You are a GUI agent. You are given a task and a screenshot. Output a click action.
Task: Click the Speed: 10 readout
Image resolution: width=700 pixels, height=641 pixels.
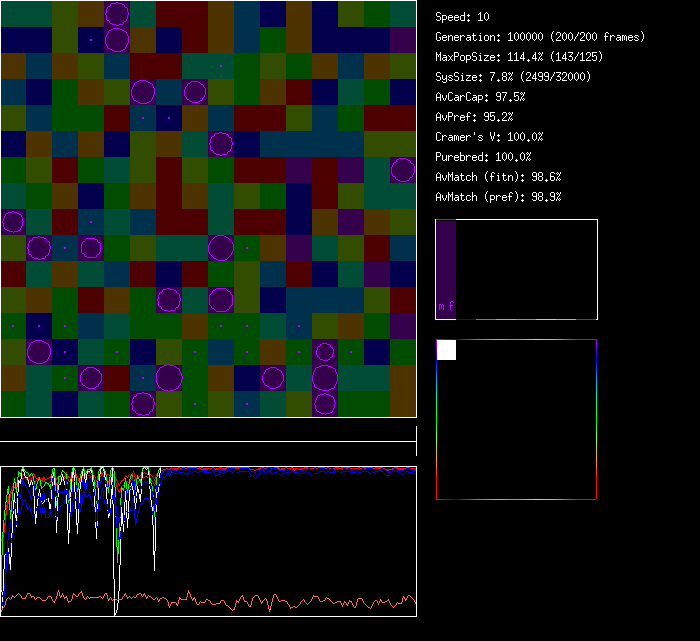tap(463, 17)
